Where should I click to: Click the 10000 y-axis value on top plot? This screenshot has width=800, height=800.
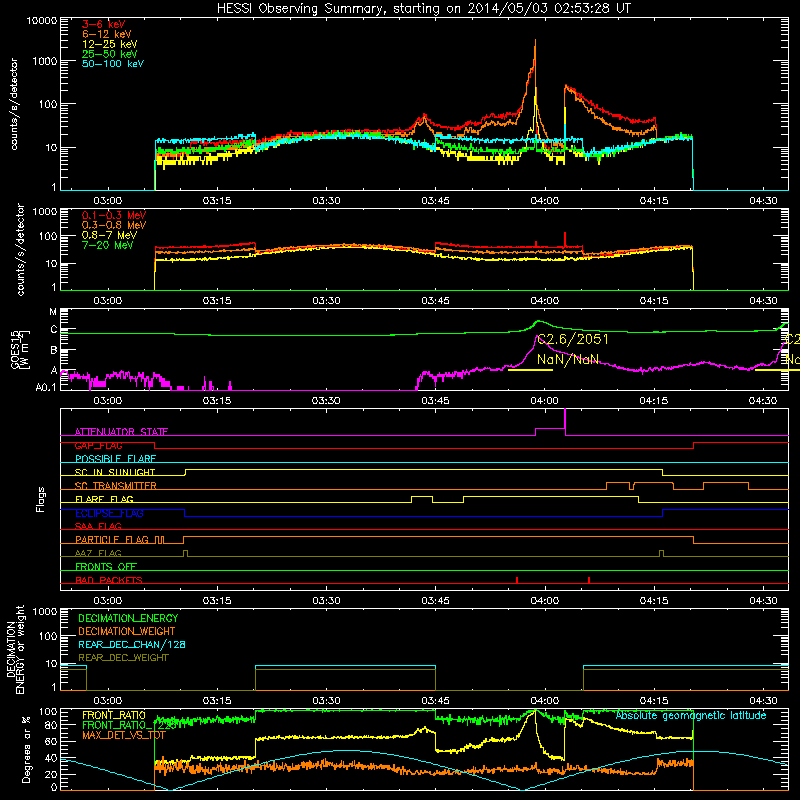pyautogui.click(x=42, y=21)
